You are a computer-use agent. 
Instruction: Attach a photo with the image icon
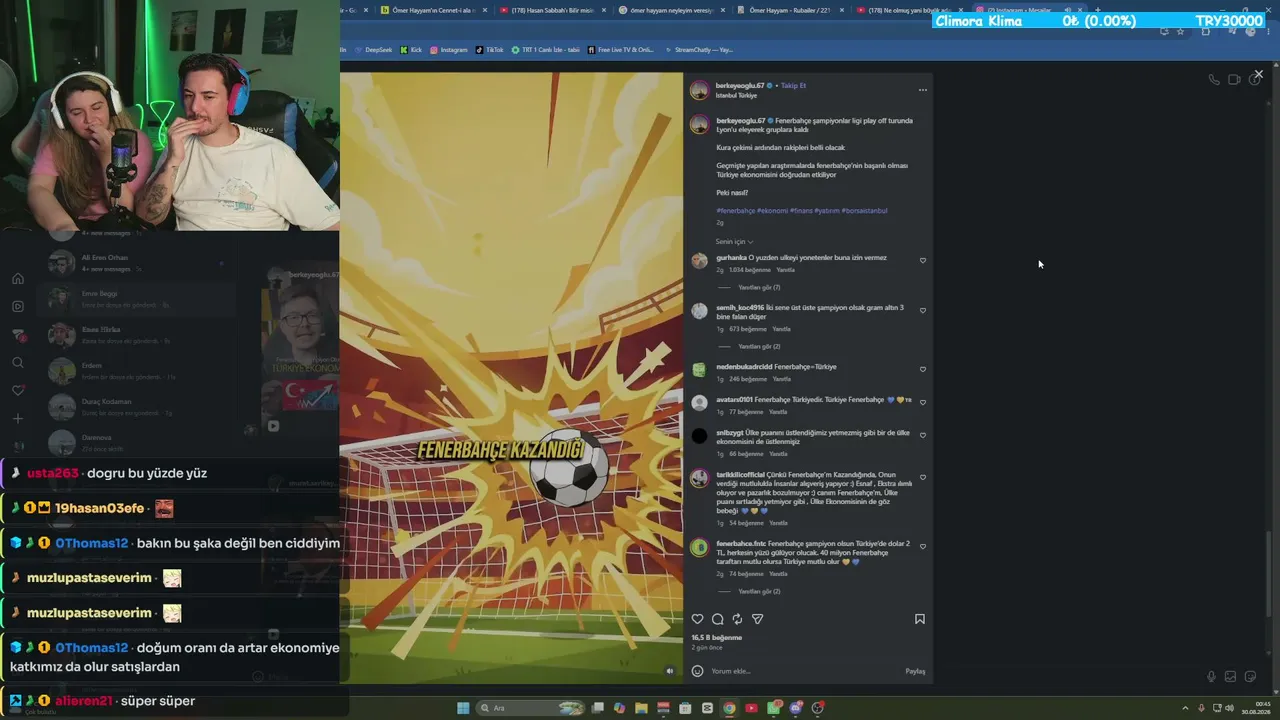click(1230, 677)
